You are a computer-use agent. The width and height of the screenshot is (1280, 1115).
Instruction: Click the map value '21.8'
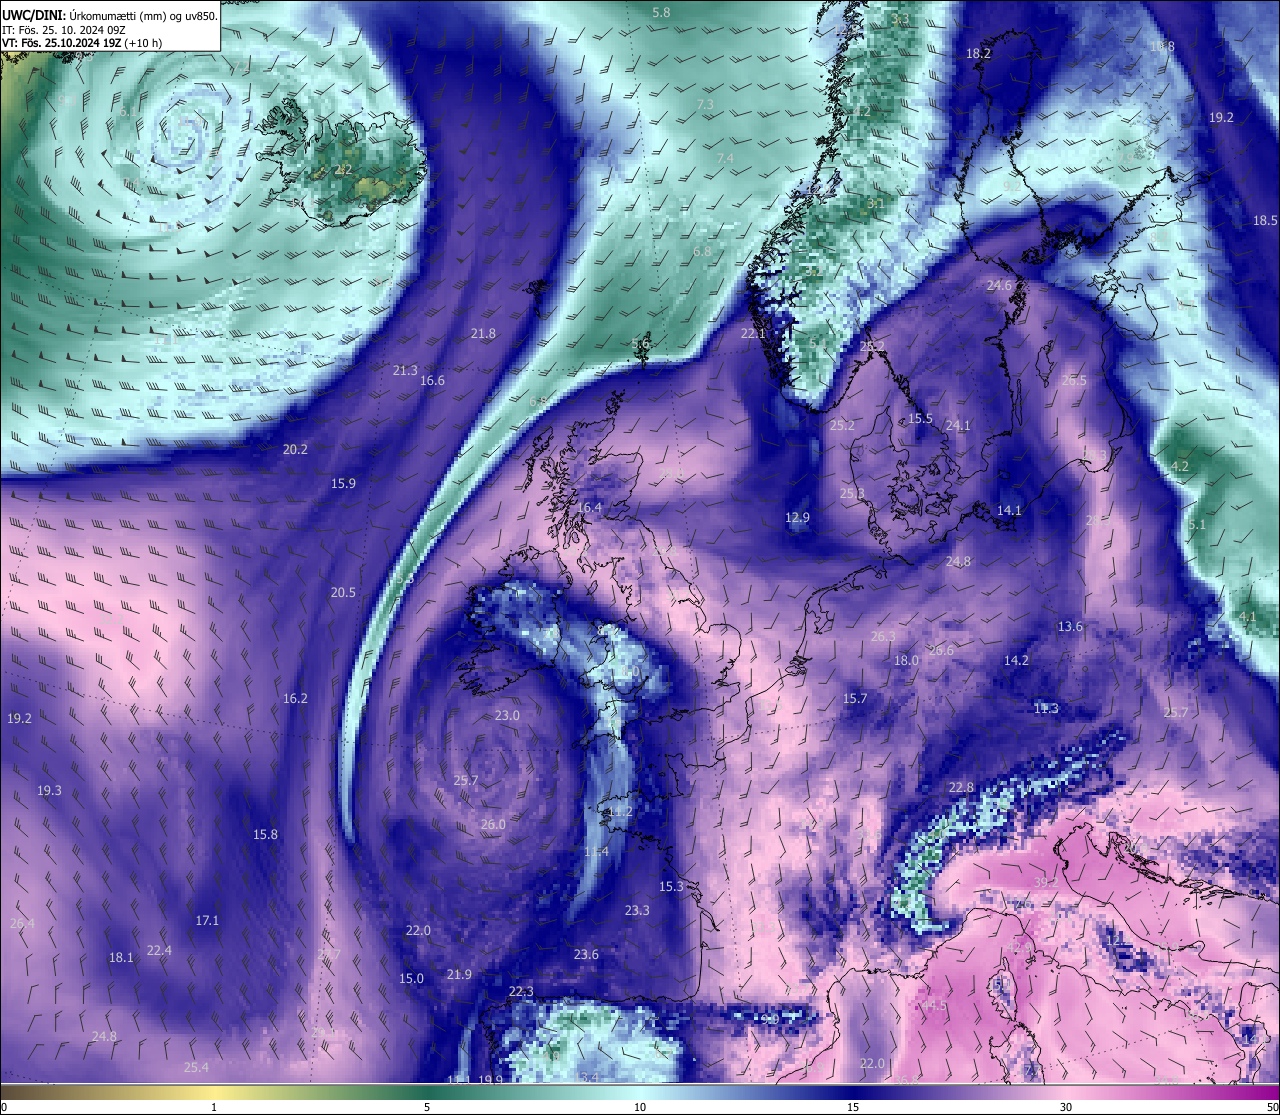click(483, 333)
